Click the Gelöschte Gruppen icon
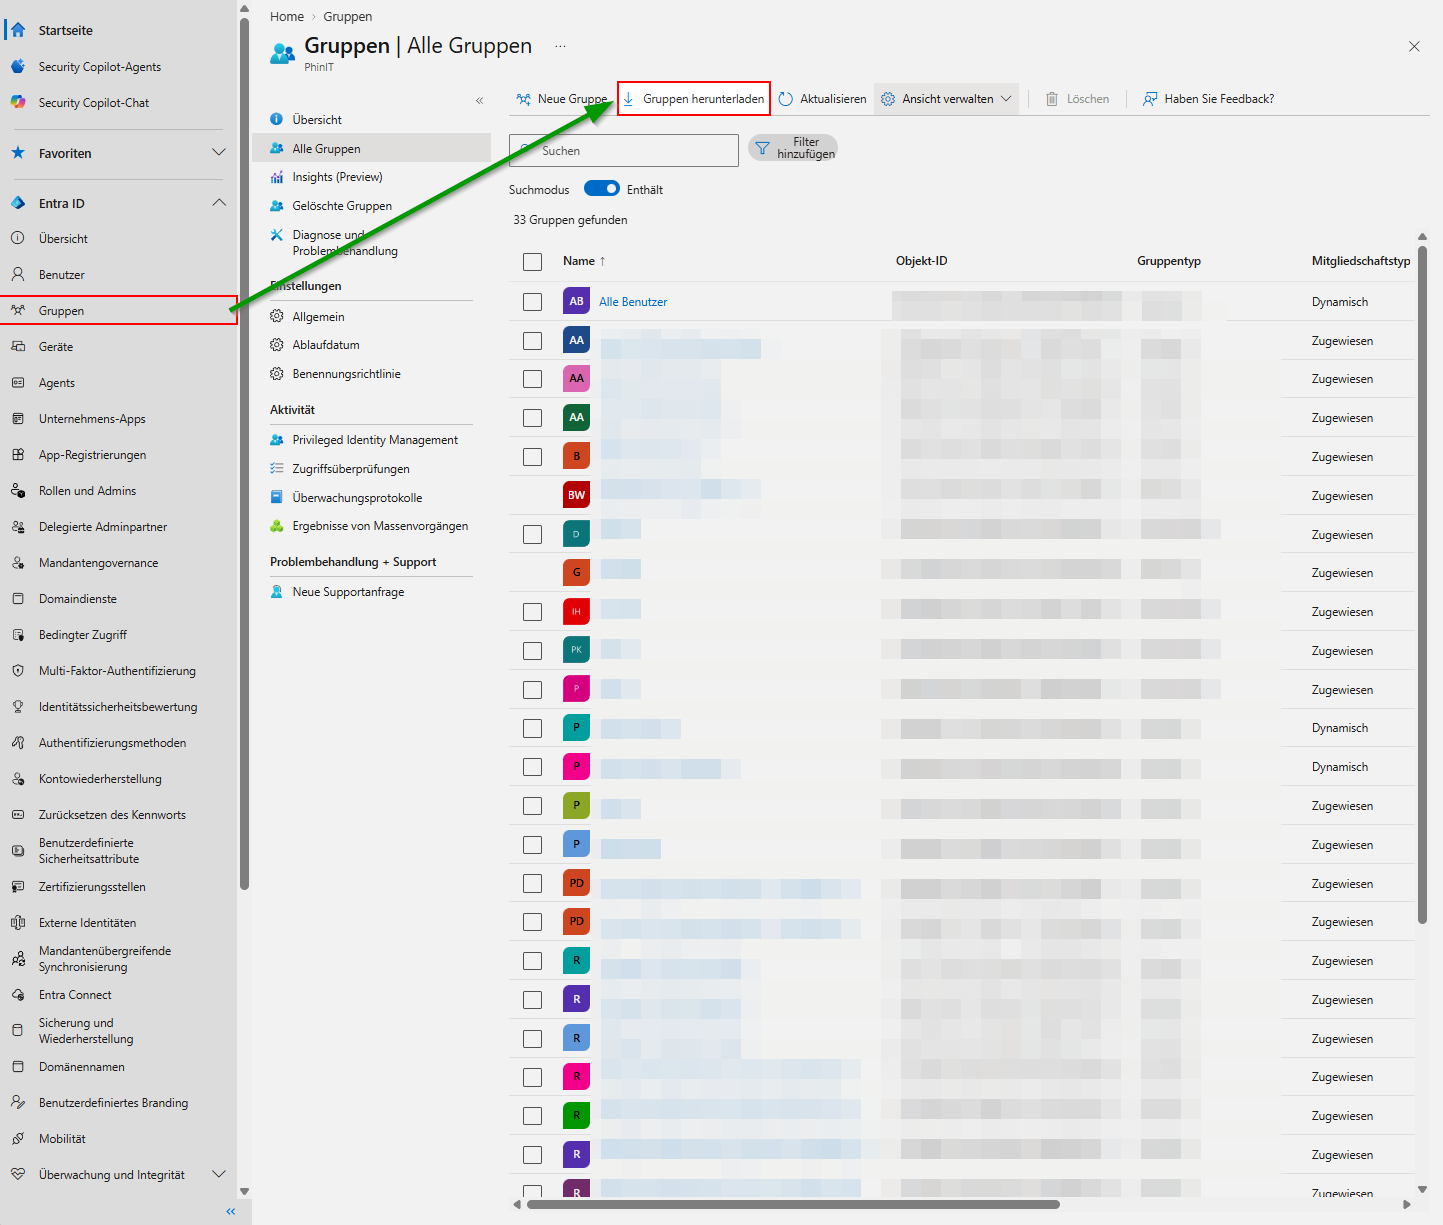 point(277,205)
